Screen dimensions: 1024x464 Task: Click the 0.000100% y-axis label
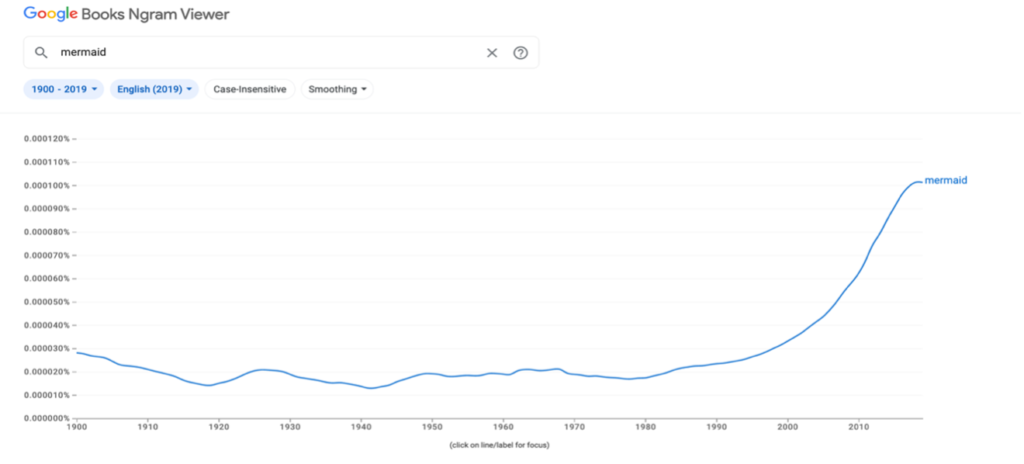pos(46,185)
